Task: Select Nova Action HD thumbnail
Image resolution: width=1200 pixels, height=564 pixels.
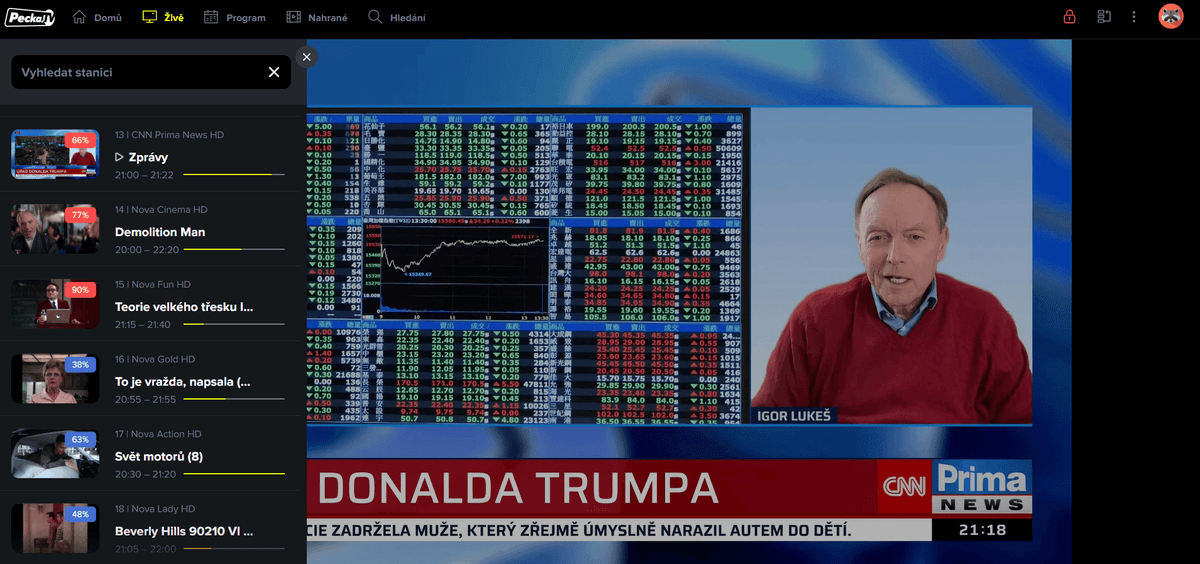Action: [55, 454]
